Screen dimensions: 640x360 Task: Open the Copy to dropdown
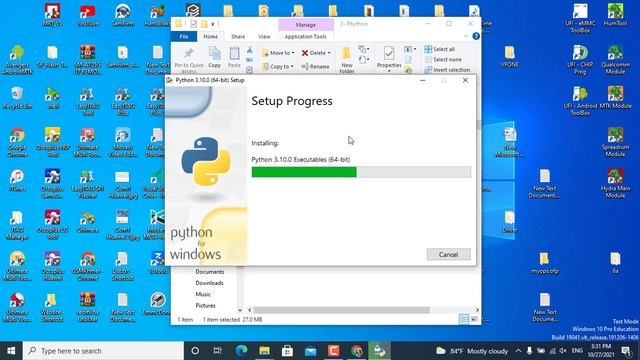pyautogui.click(x=278, y=66)
